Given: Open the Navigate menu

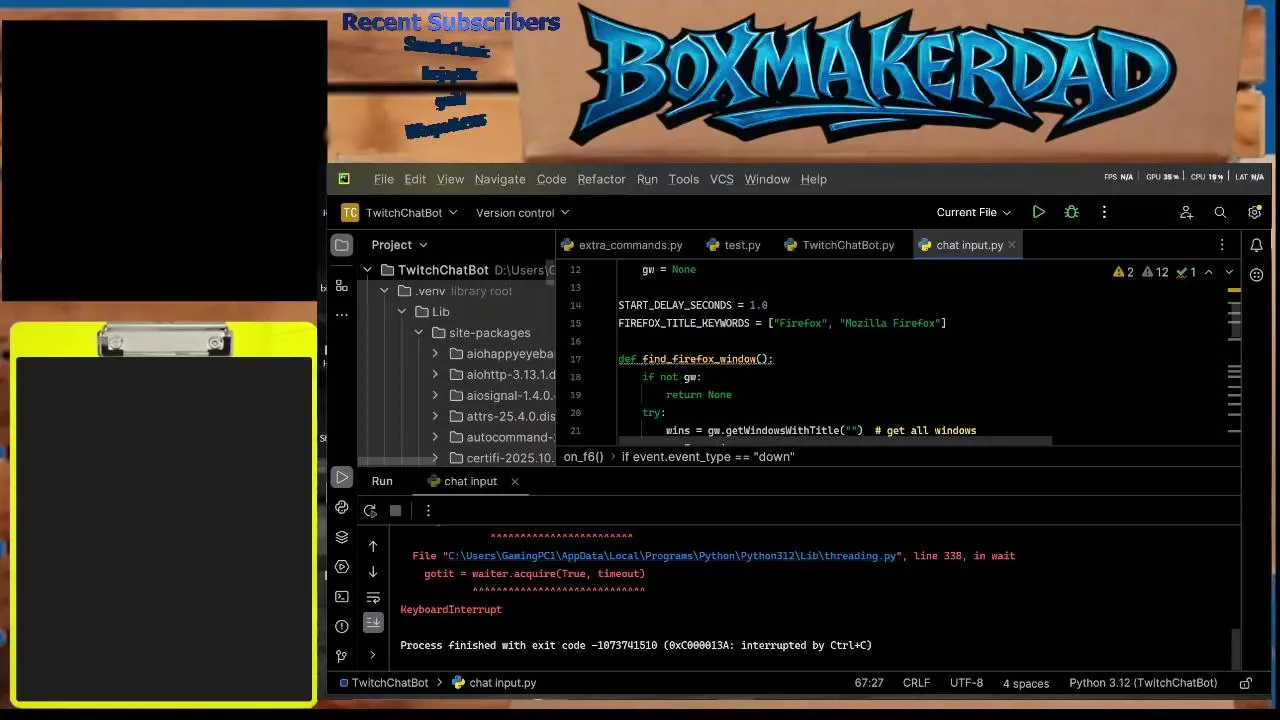Looking at the screenshot, I should pyautogui.click(x=500, y=179).
